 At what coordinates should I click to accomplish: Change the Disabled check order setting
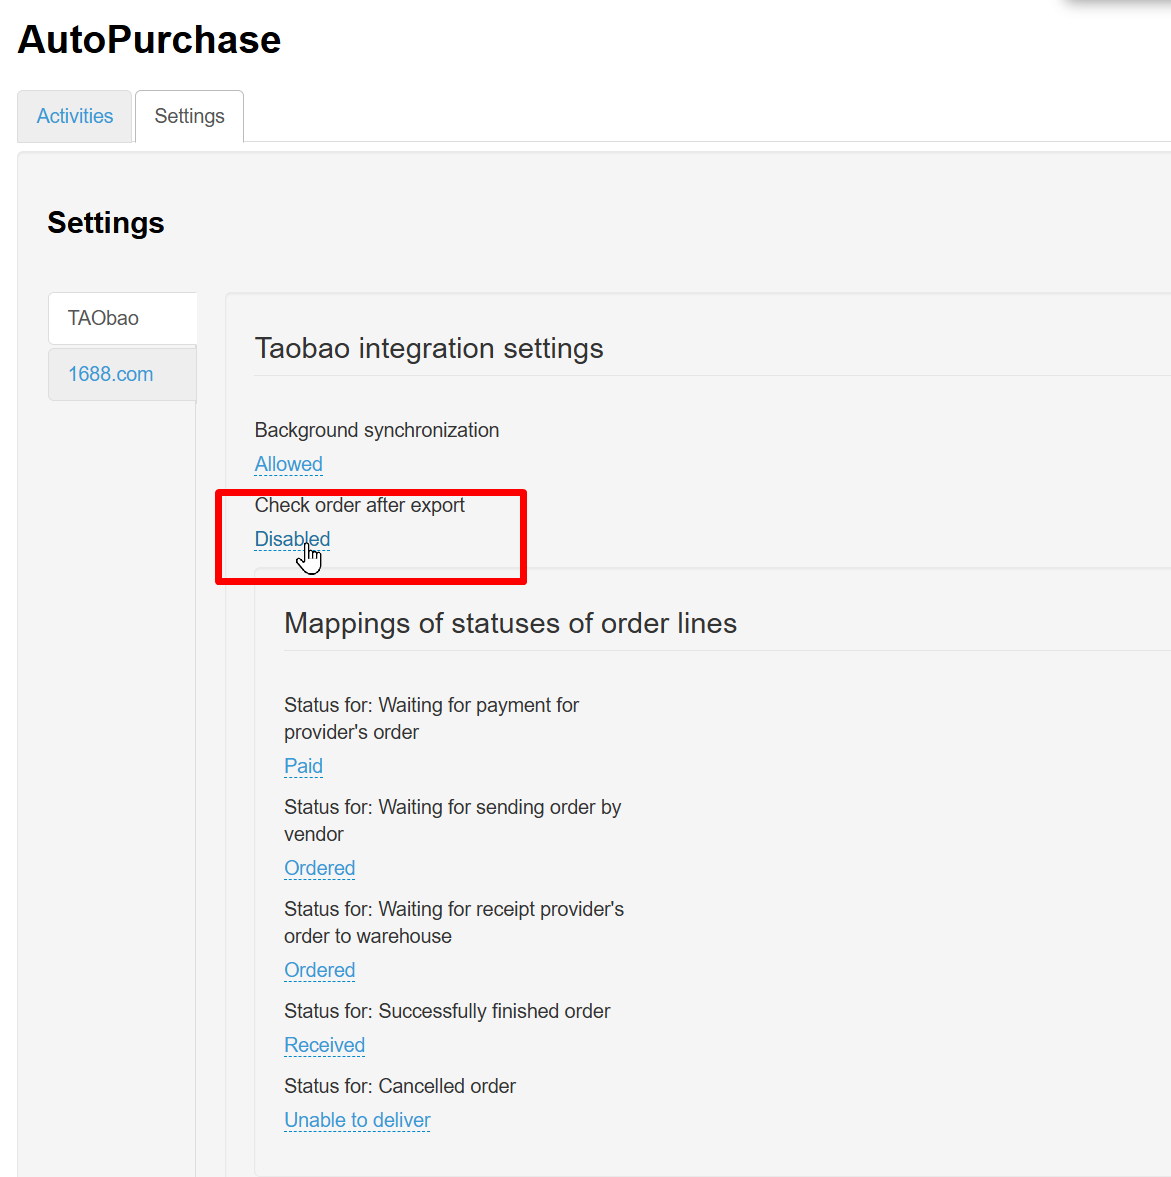pyautogui.click(x=291, y=539)
